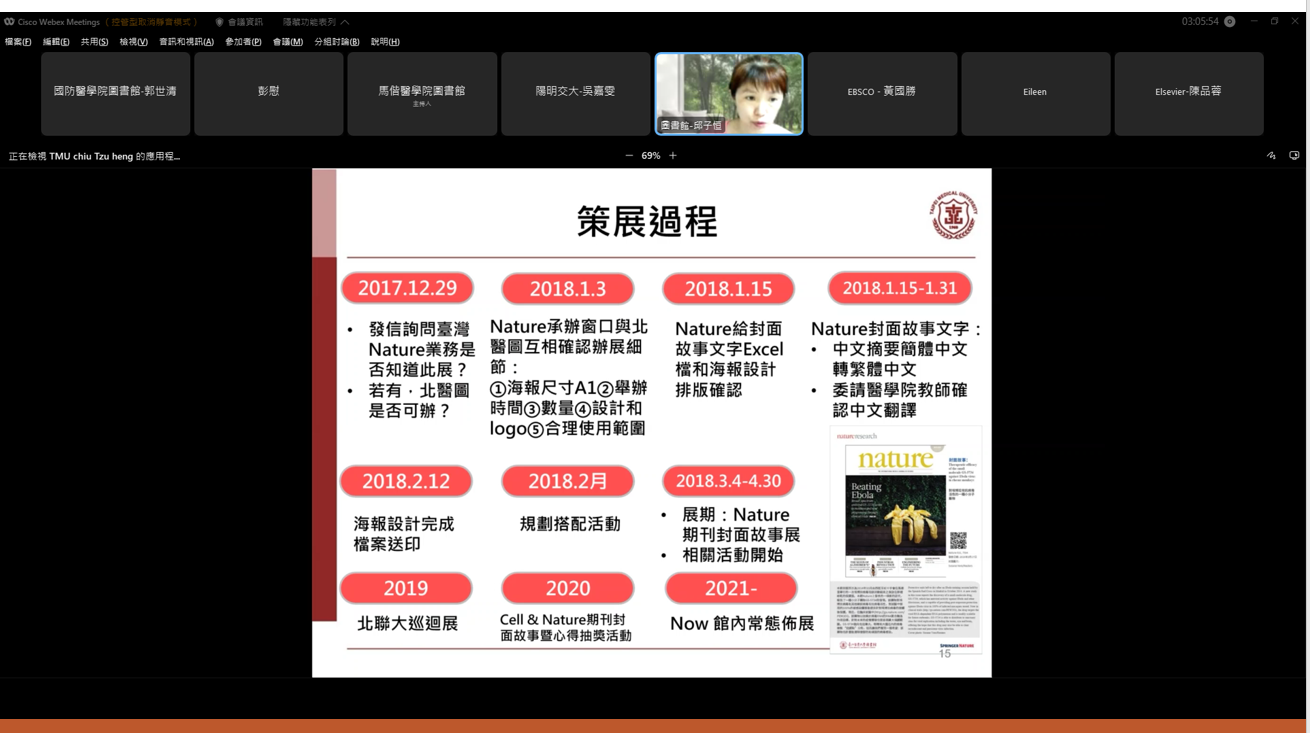Viewport: 1310px width, 733px height.
Task: Click the text 海報設計完成 檔案送印
Action: click(x=404, y=534)
